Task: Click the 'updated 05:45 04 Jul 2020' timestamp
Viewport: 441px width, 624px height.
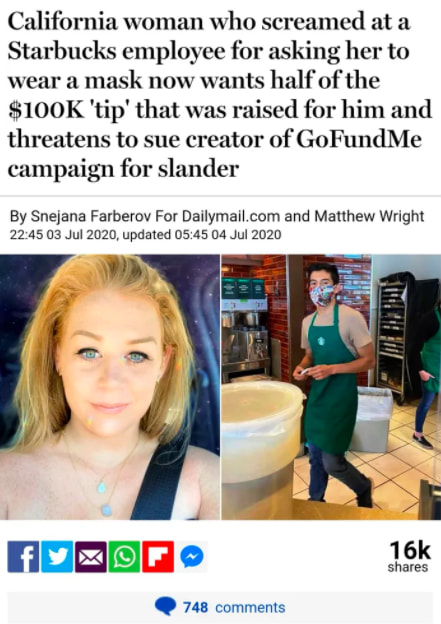Action: click(202, 234)
